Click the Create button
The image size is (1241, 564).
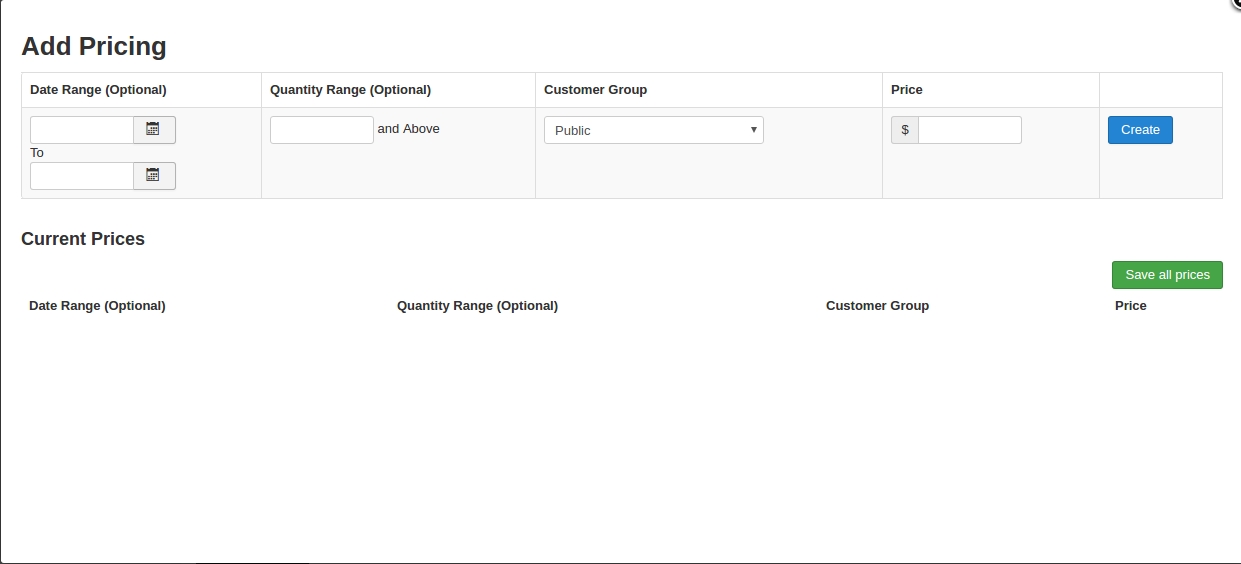[x=1140, y=130]
